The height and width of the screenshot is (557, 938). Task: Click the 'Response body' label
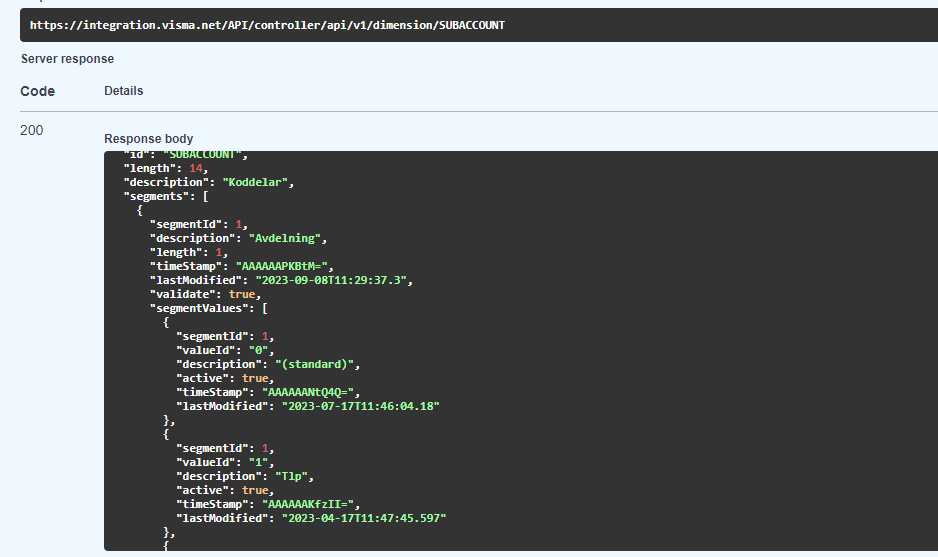(148, 139)
